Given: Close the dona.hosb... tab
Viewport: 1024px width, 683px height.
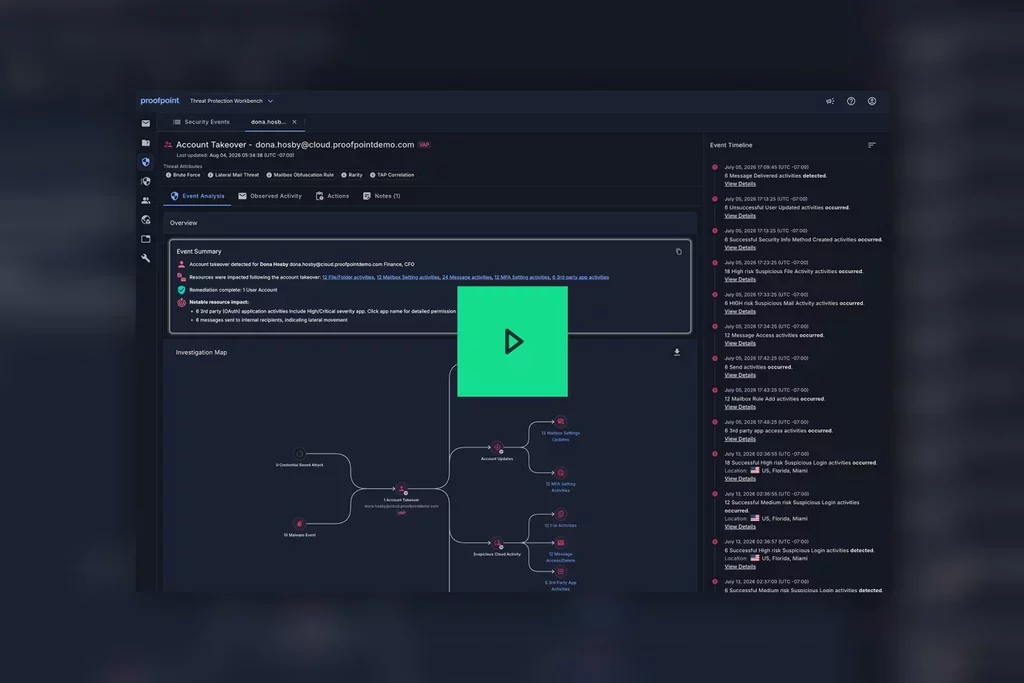Looking at the screenshot, I should tap(295, 122).
